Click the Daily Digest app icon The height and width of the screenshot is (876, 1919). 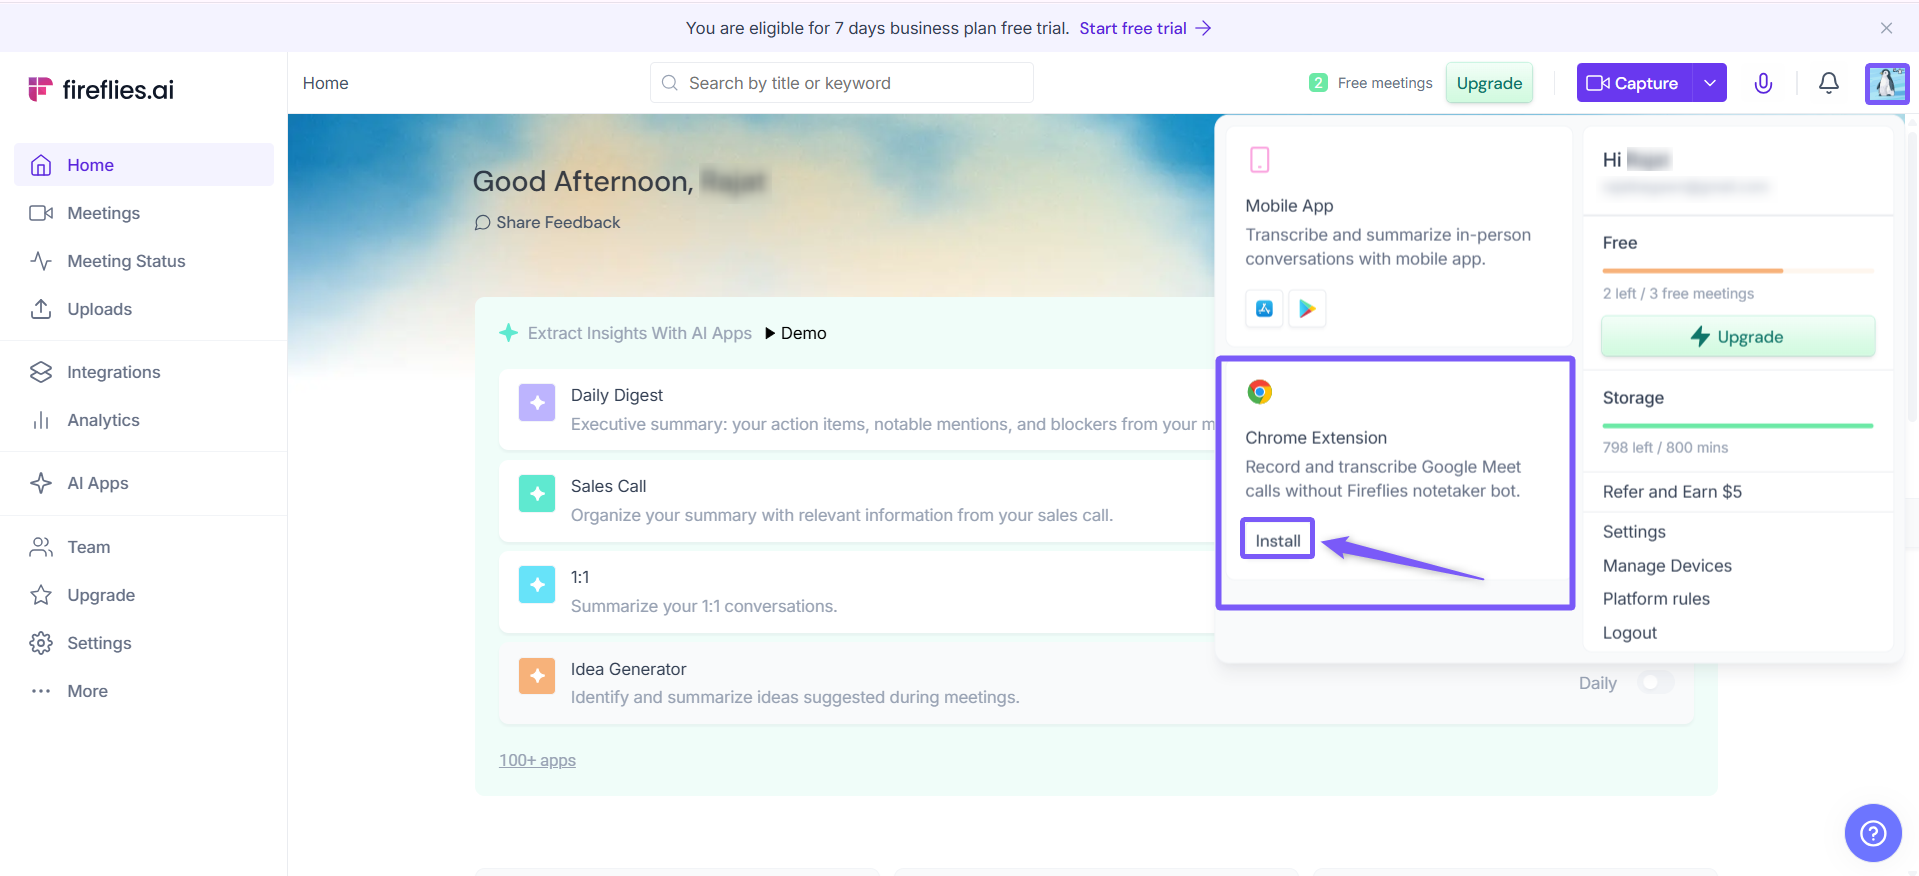coord(537,403)
